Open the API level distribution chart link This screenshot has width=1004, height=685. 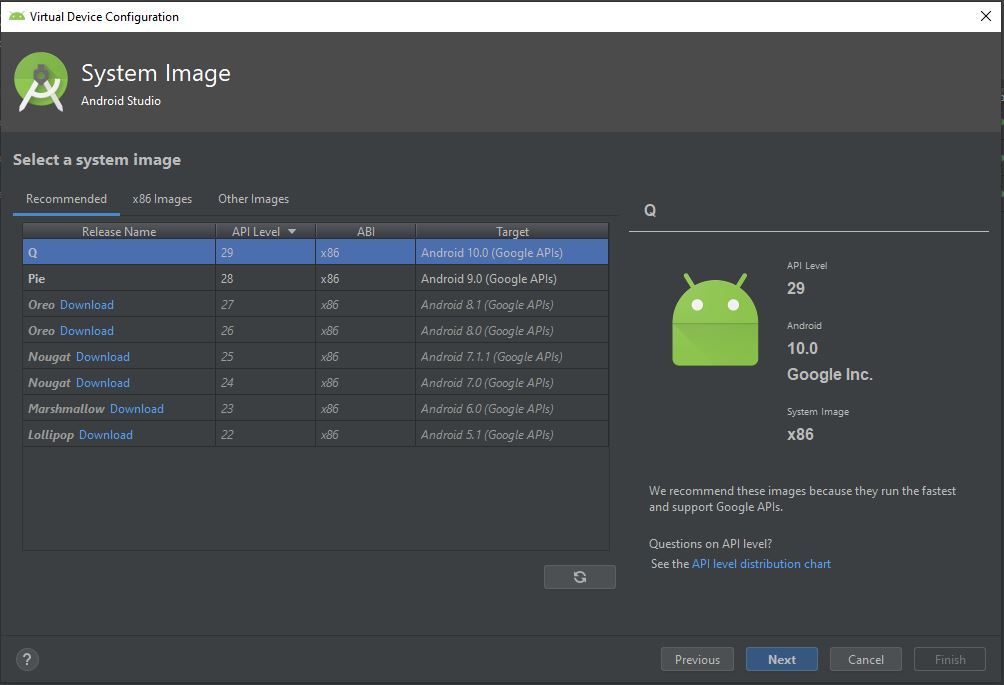pyautogui.click(x=761, y=564)
